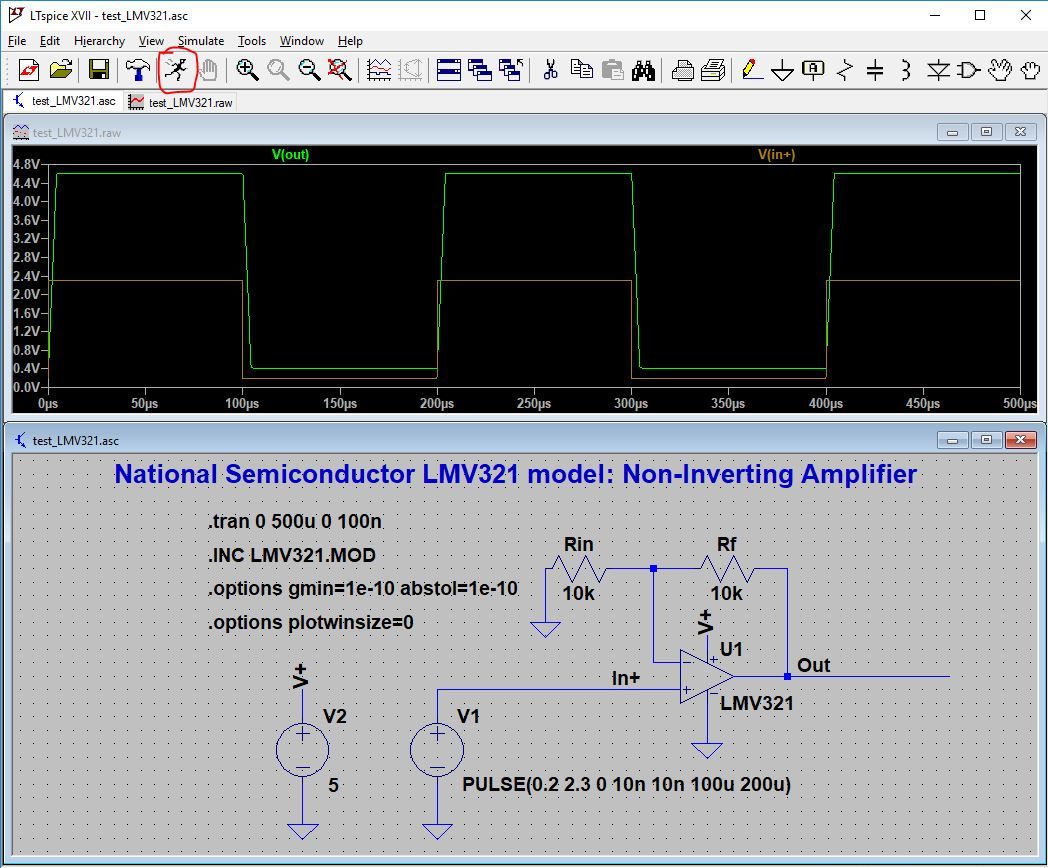Click the Print Setup icon
The image size is (1048, 868).
point(682,69)
